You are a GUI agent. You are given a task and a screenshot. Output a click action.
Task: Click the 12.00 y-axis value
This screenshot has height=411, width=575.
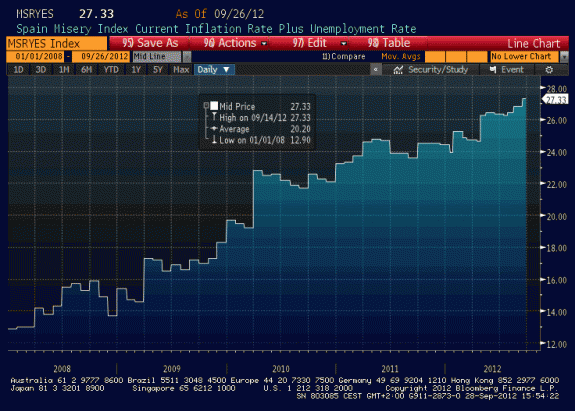pyautogui.click(x=557, y=345)
